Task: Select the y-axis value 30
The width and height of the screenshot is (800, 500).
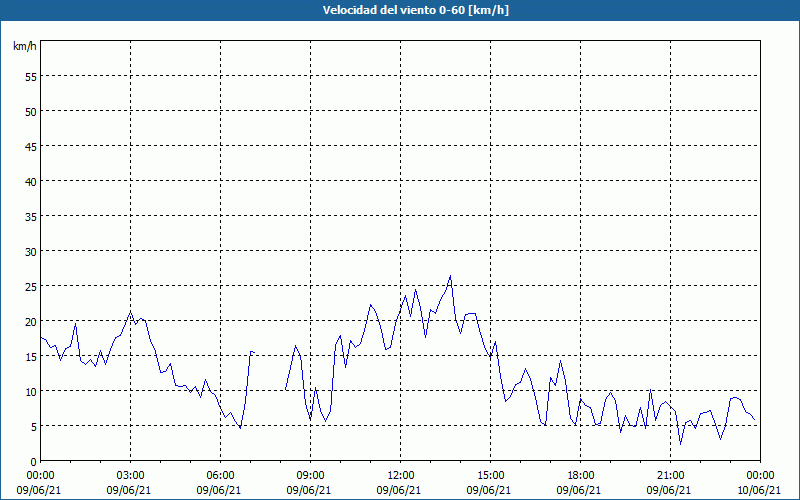Action: tap(31, 252)
